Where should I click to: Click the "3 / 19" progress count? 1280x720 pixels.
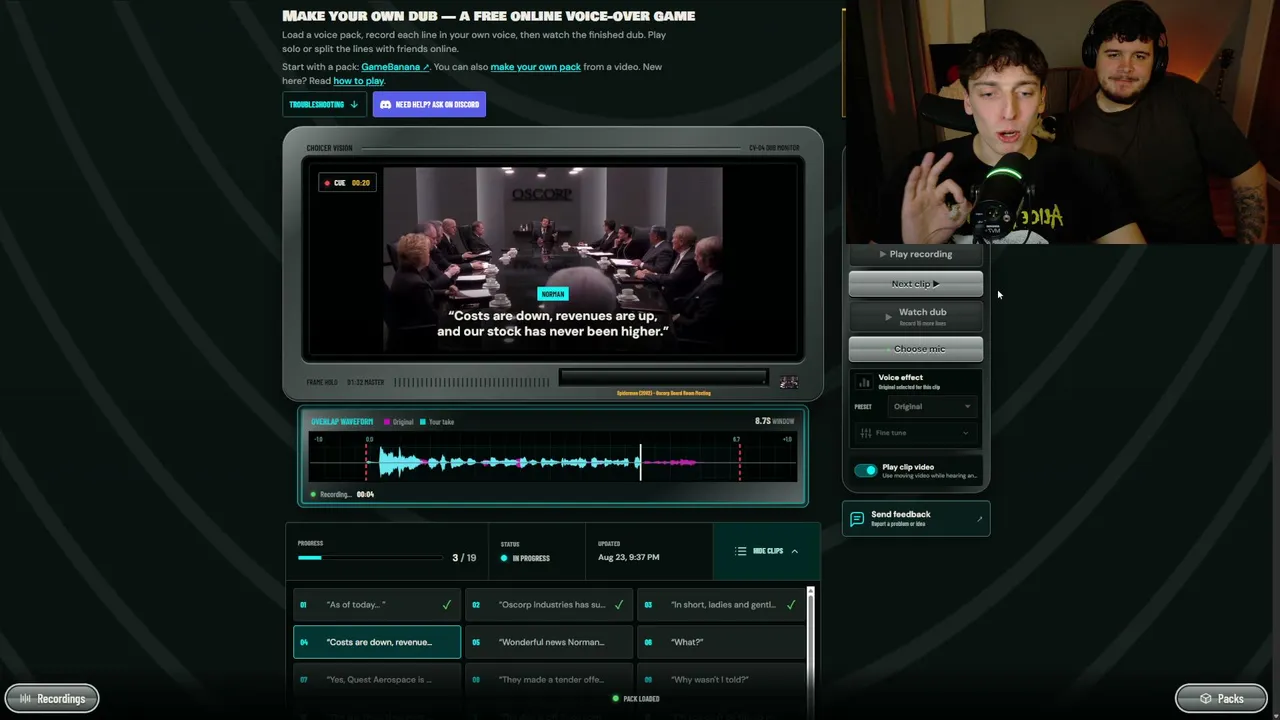(464, 558)
